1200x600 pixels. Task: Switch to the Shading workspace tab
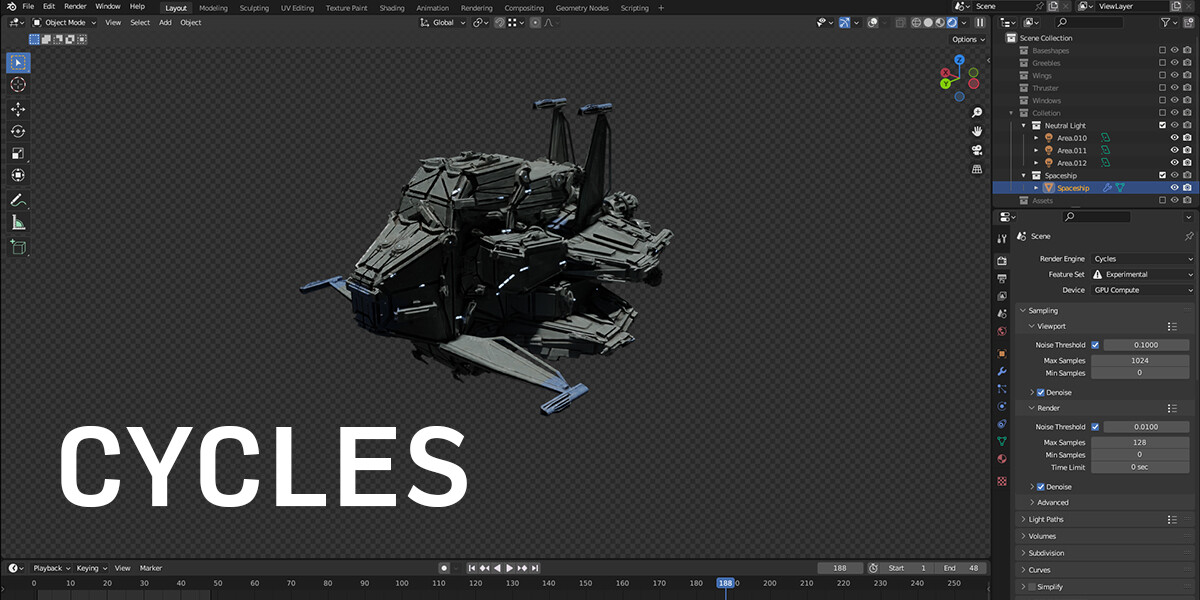392,7
